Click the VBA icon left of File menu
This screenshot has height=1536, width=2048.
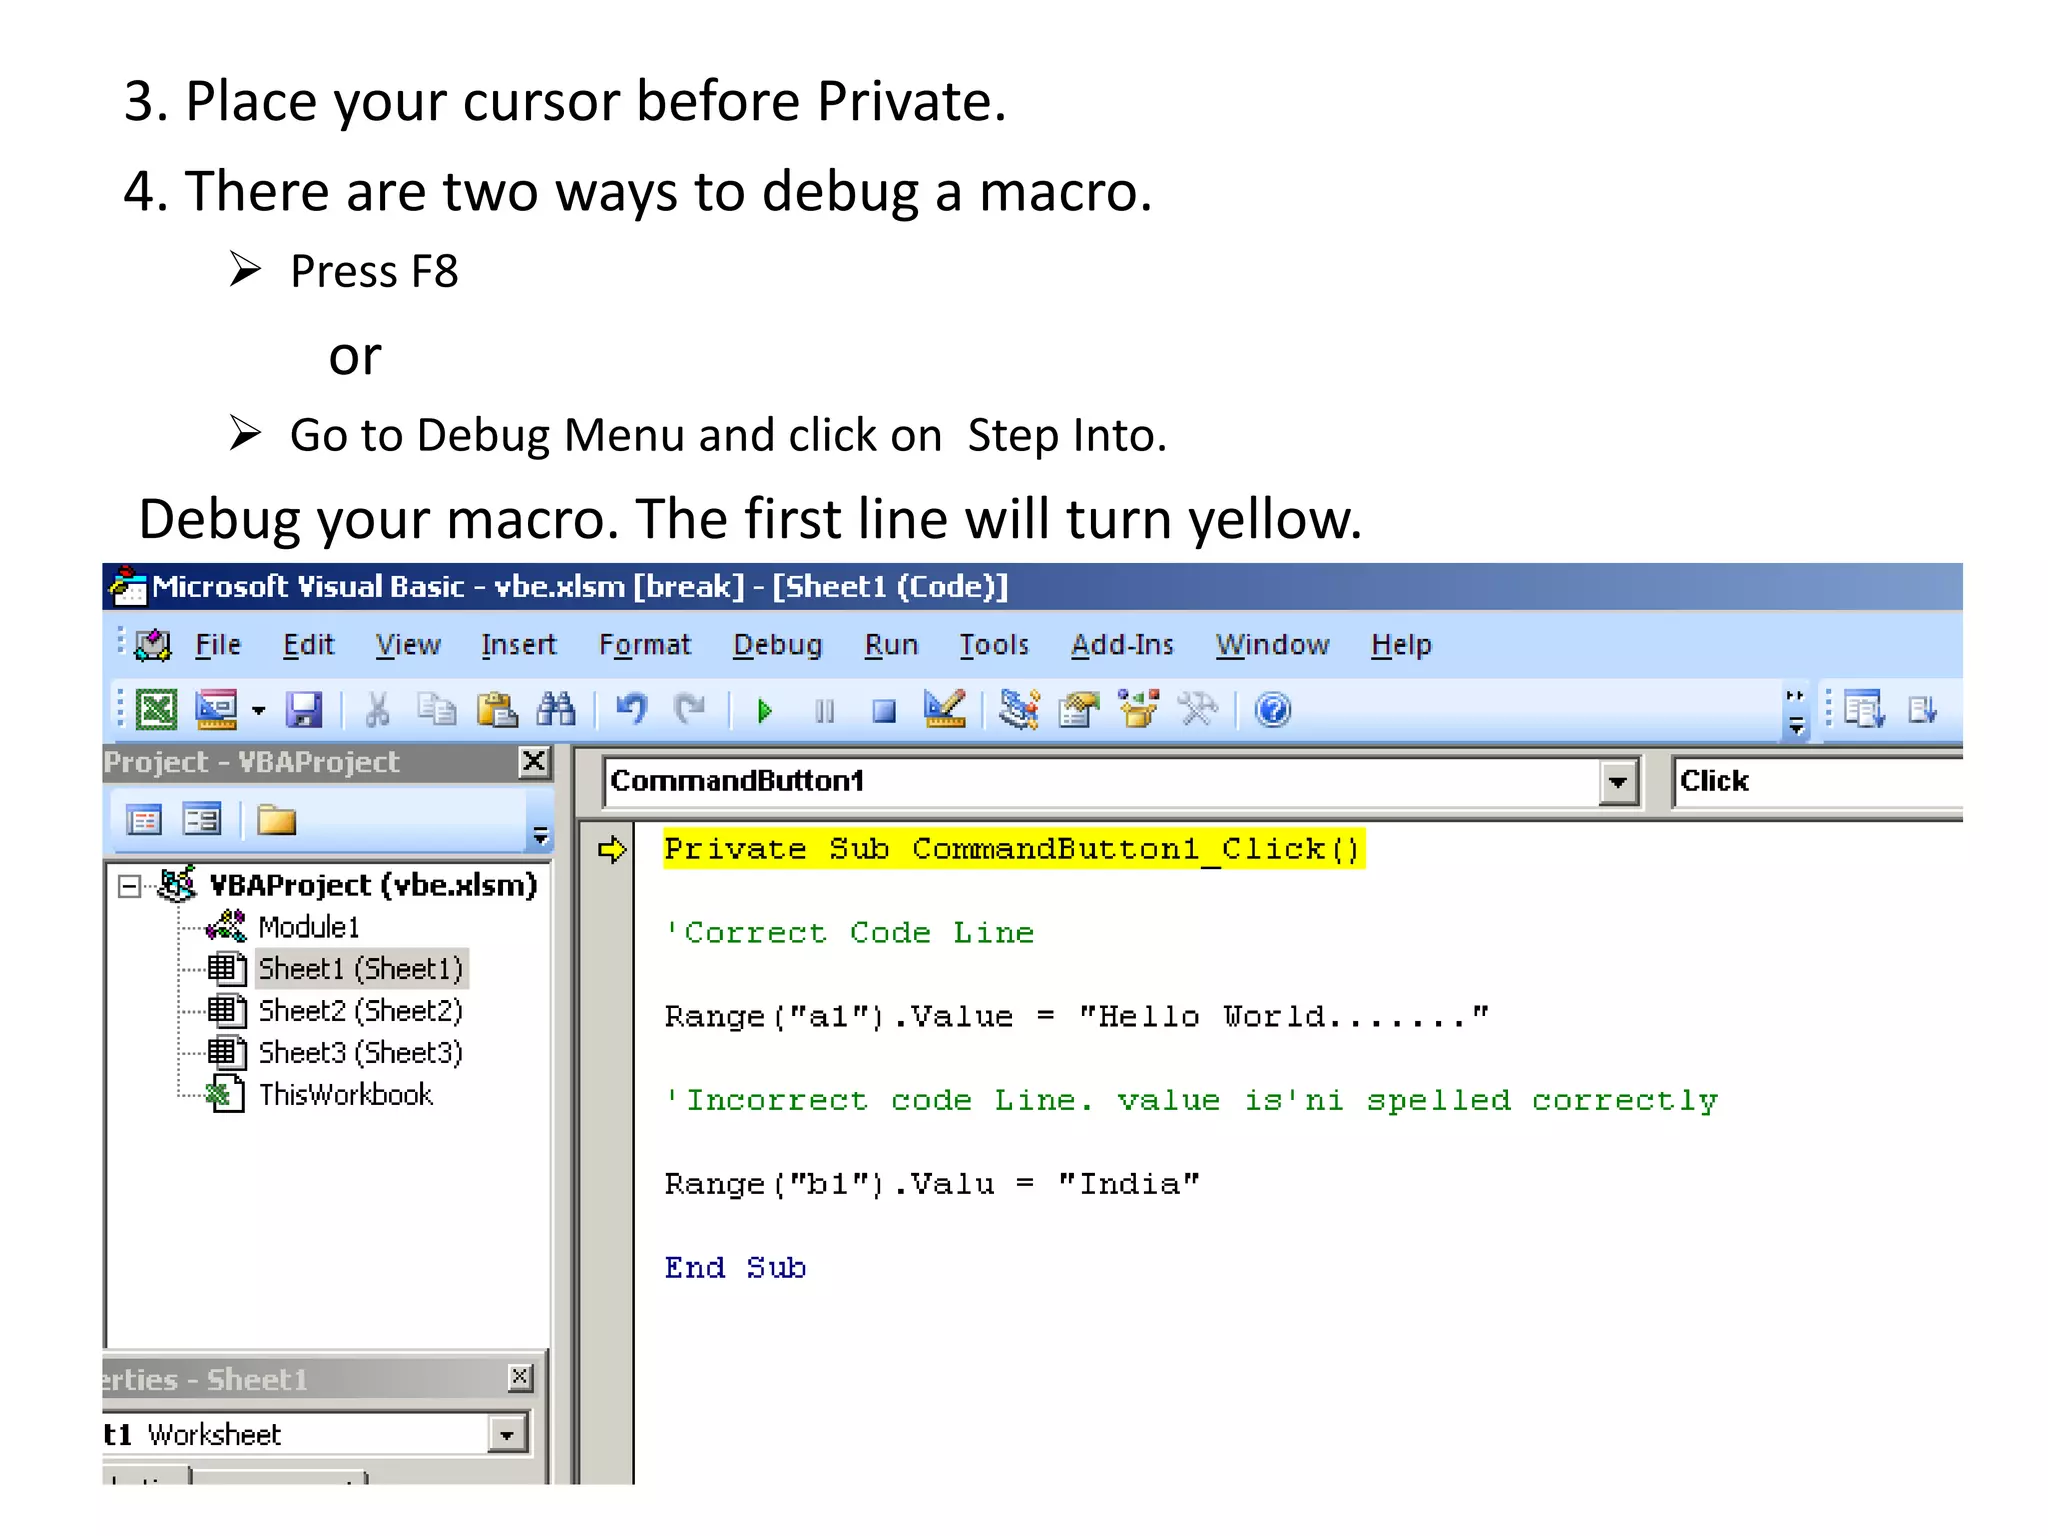coord(153,645)
